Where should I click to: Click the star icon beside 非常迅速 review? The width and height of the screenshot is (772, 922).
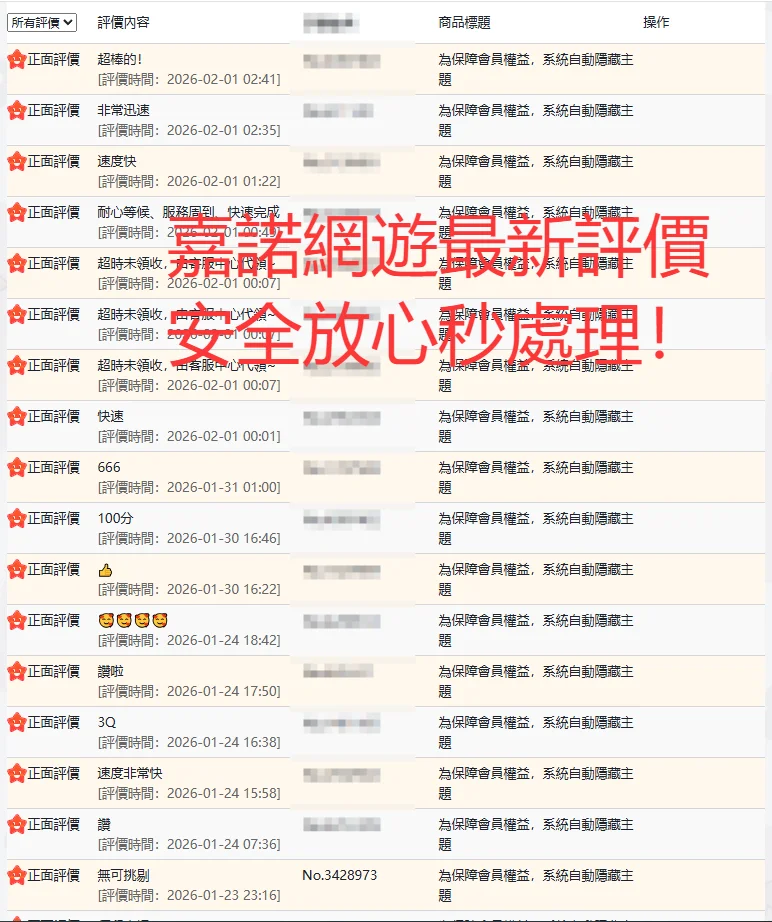click(17, 110)
